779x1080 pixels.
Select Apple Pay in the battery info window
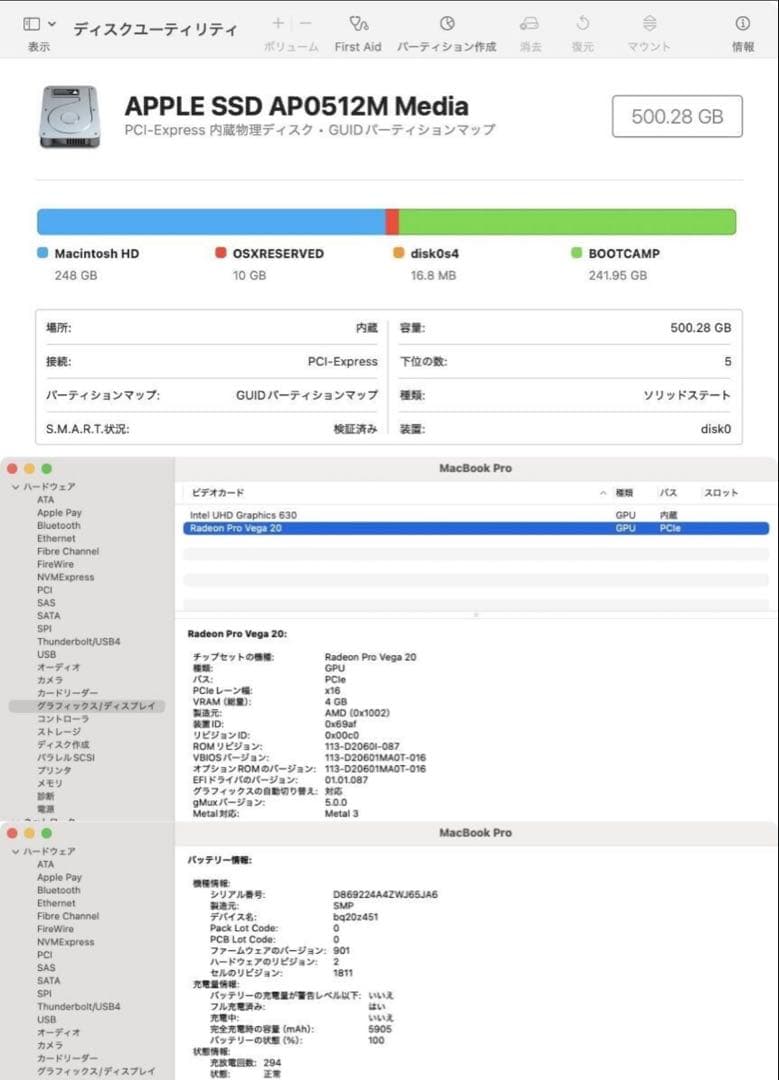click(59, 878)
